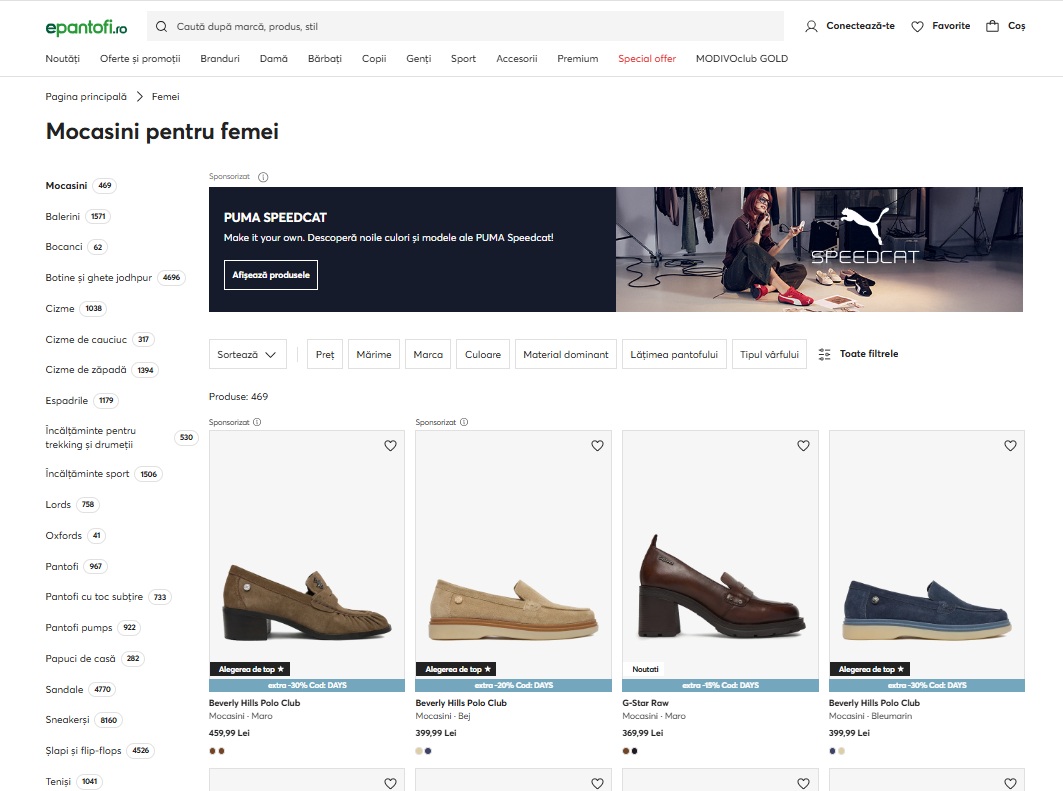The image size is (1063, 791).
Task: Click the info icon next to first product's Sponsorizat label
Action: (257, 422)
